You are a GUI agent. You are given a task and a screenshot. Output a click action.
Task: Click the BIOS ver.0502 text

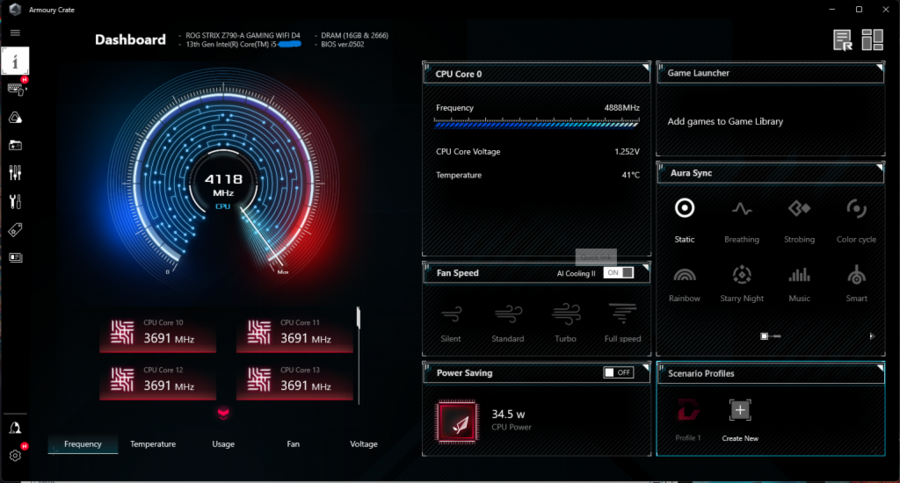(343, 44)
